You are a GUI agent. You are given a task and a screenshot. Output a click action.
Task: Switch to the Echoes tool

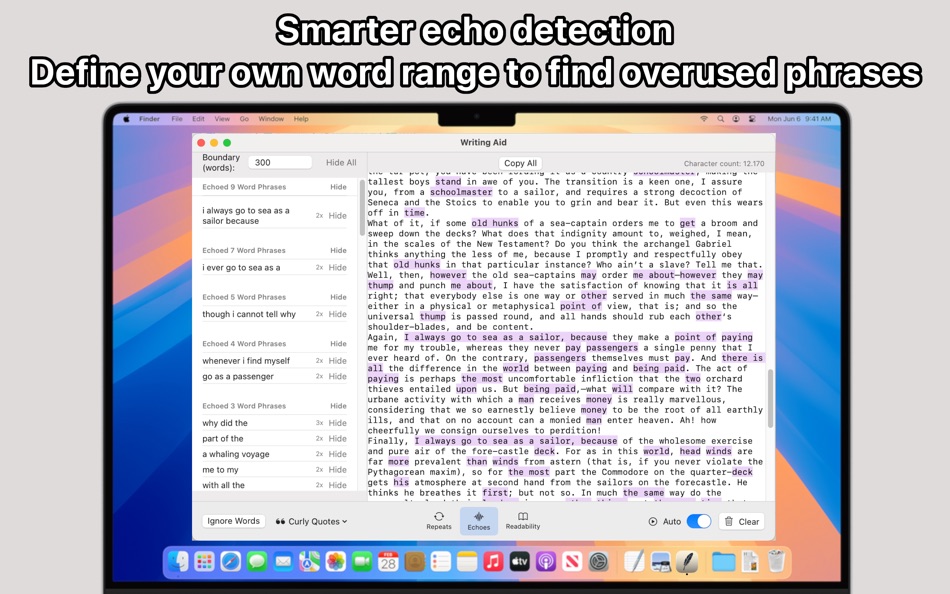478,520
